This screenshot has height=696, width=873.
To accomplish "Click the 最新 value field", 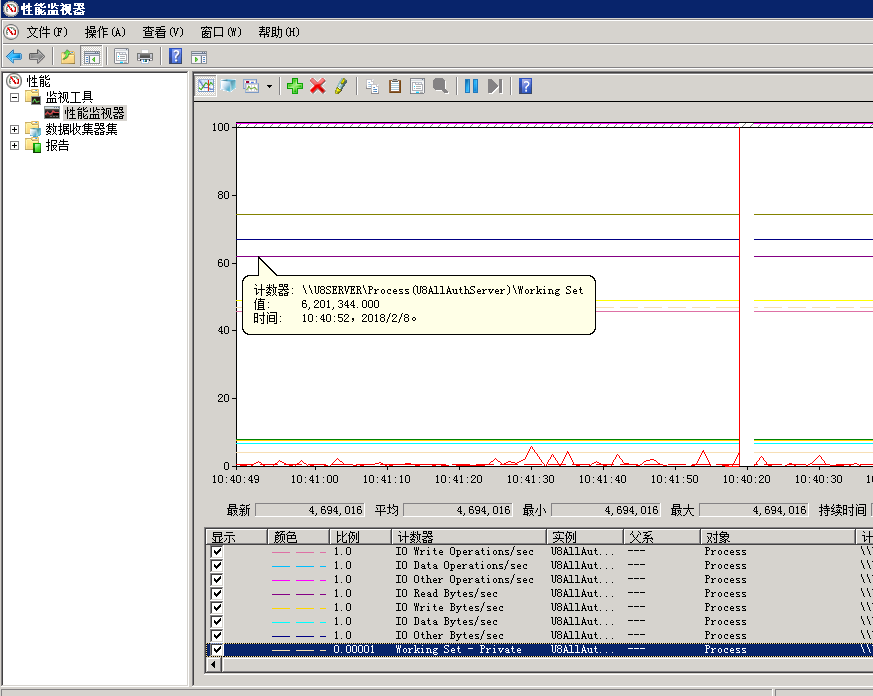I will click(x=310, y=510).
